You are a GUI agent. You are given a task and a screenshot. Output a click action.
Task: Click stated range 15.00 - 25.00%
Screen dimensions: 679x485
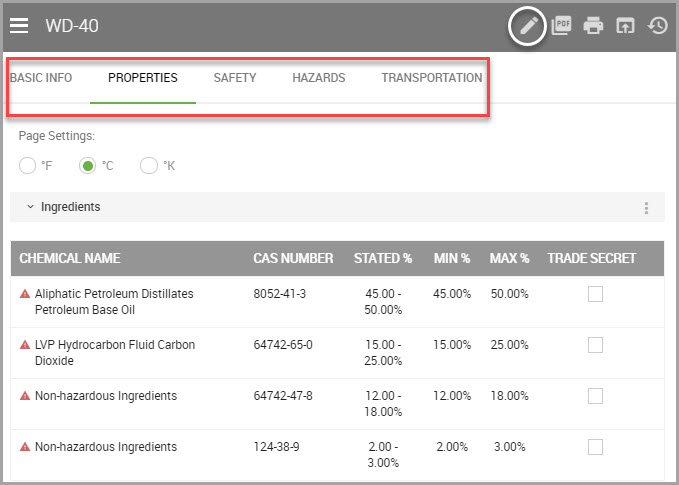(383, 353)
